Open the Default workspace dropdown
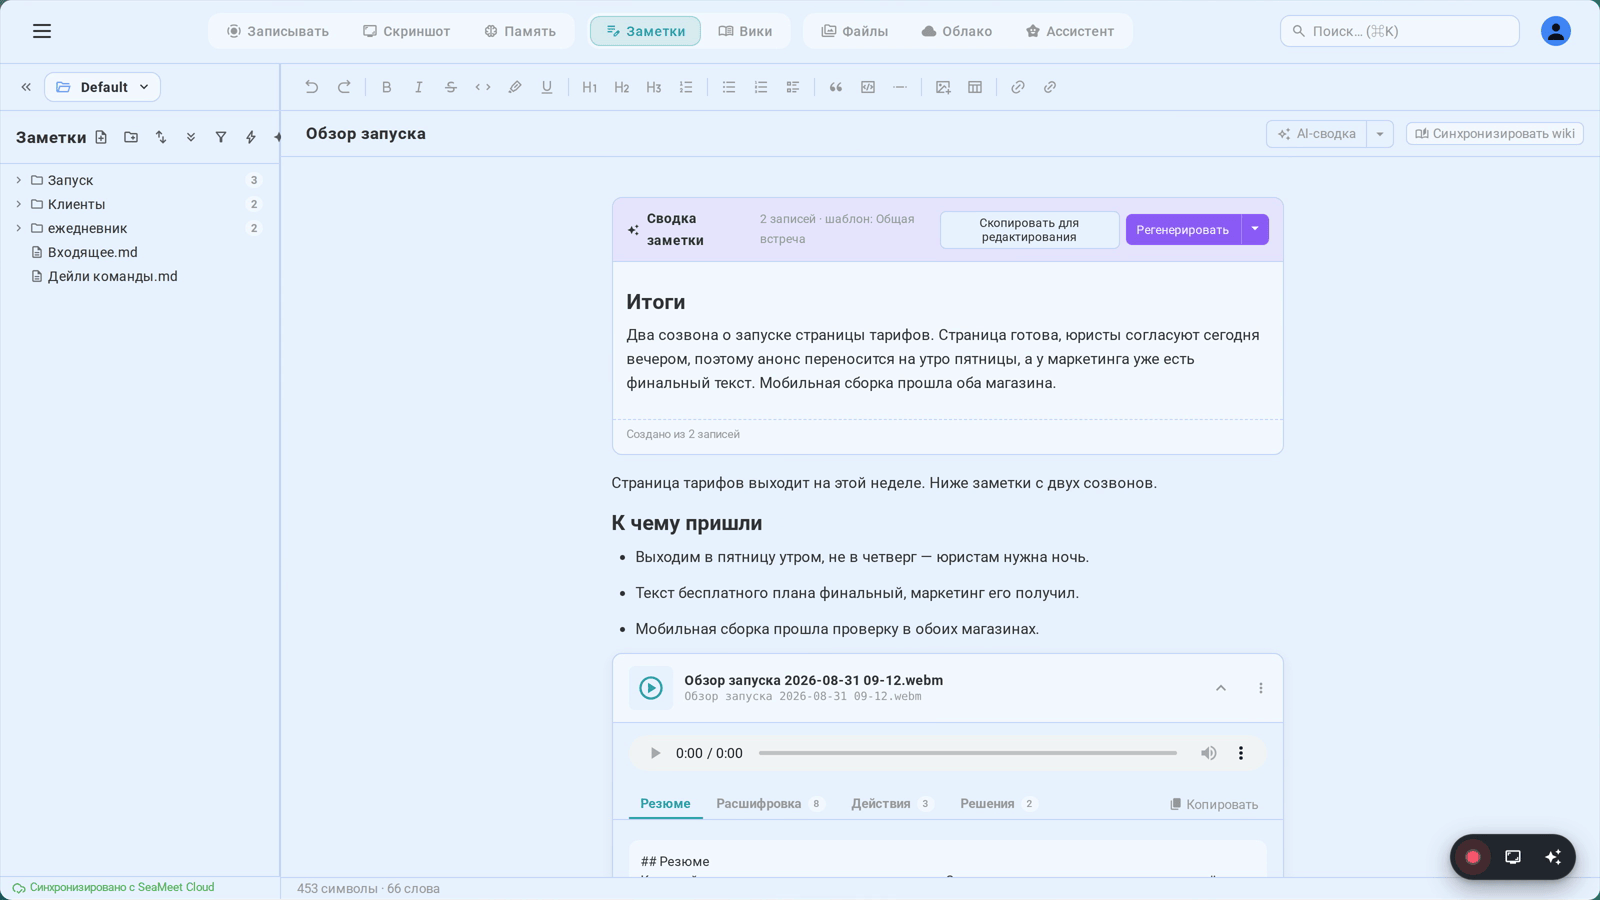 102,87
